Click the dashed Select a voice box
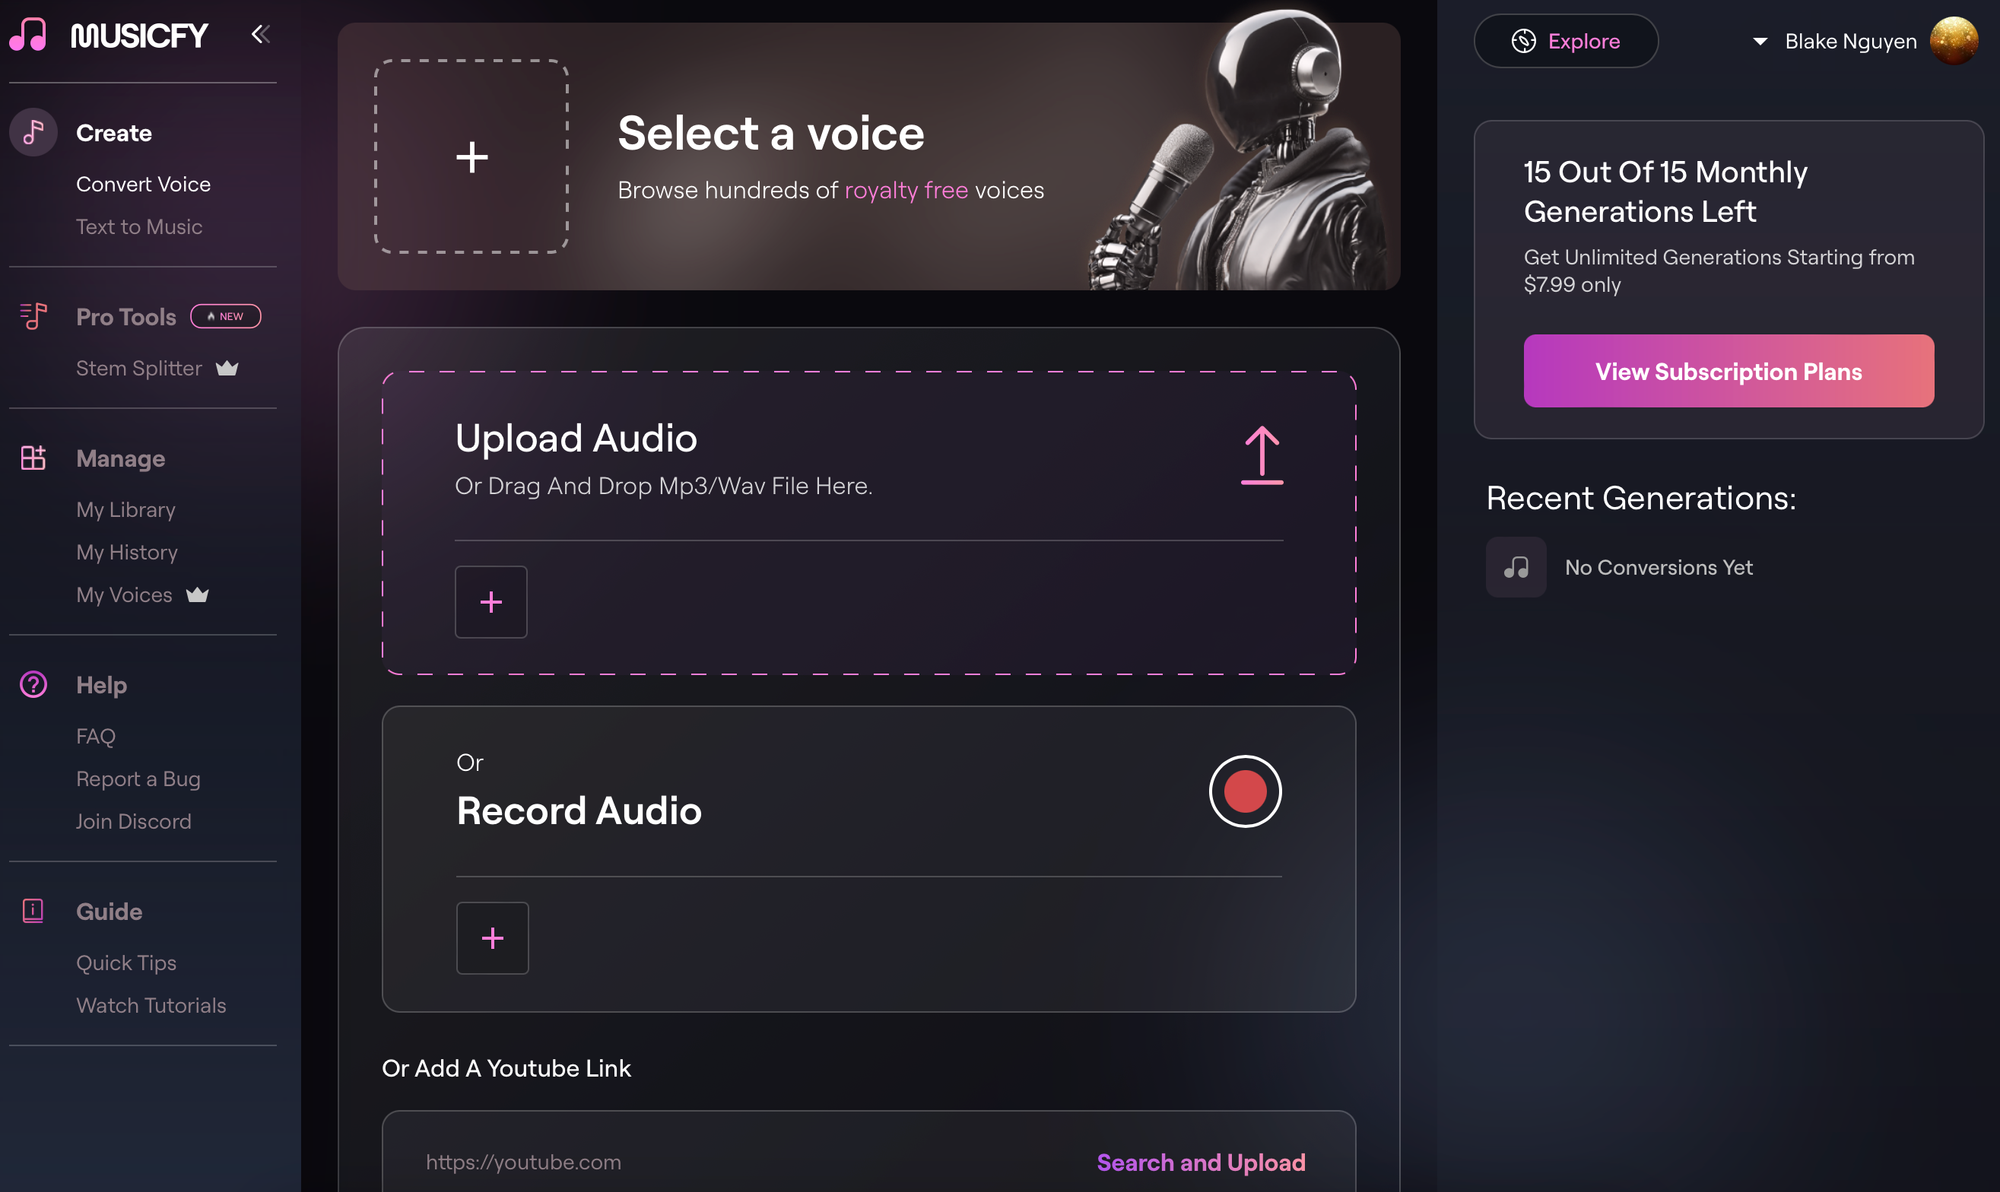This screenshot has width=2000, height=1192. pos(471,157)
